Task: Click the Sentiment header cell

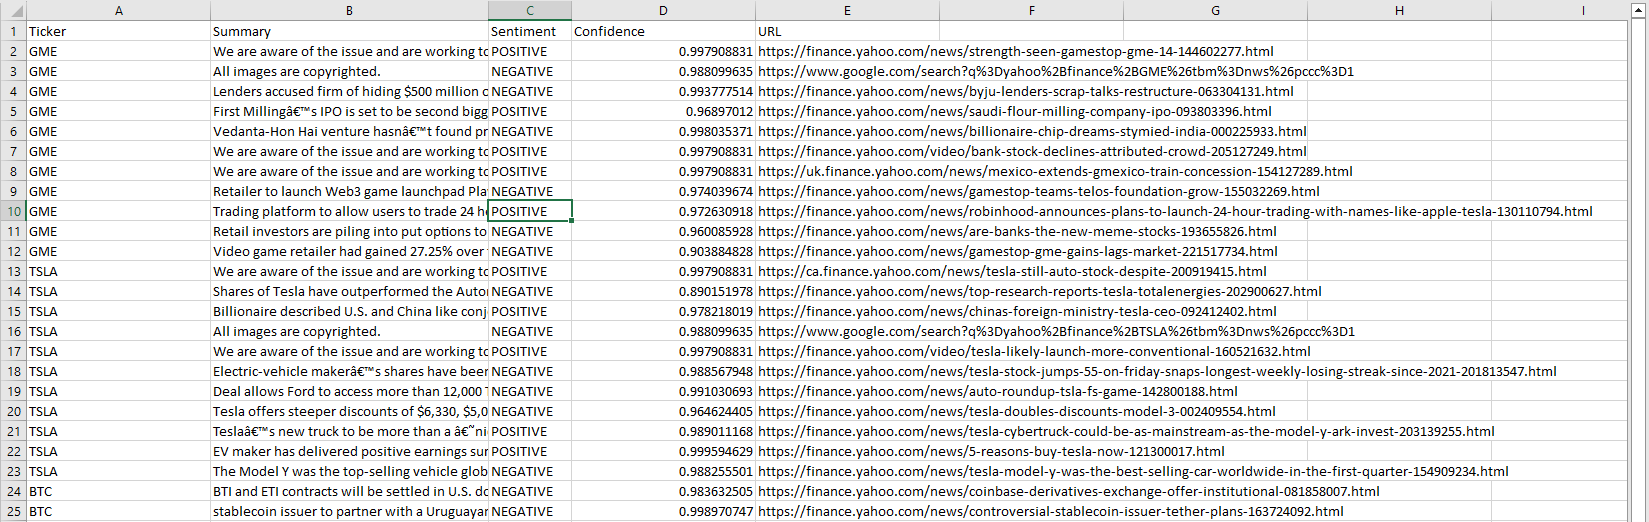Action: [x=530, y=31]
